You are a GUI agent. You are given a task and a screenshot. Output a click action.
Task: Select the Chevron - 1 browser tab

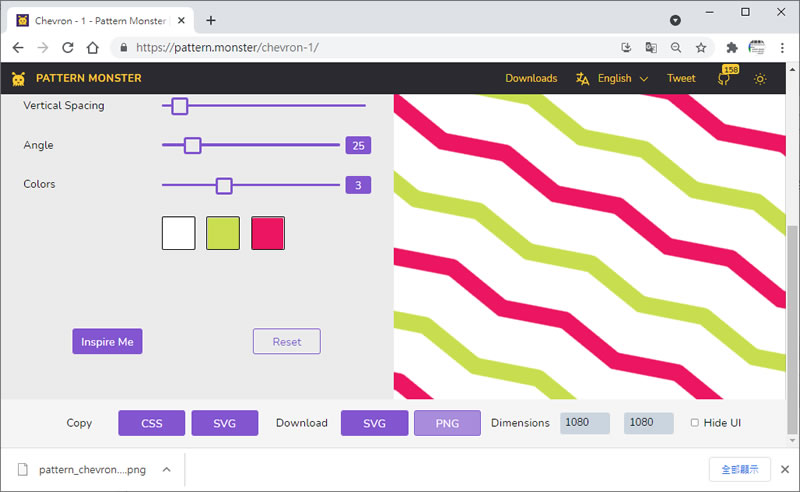tap(101, 20)
